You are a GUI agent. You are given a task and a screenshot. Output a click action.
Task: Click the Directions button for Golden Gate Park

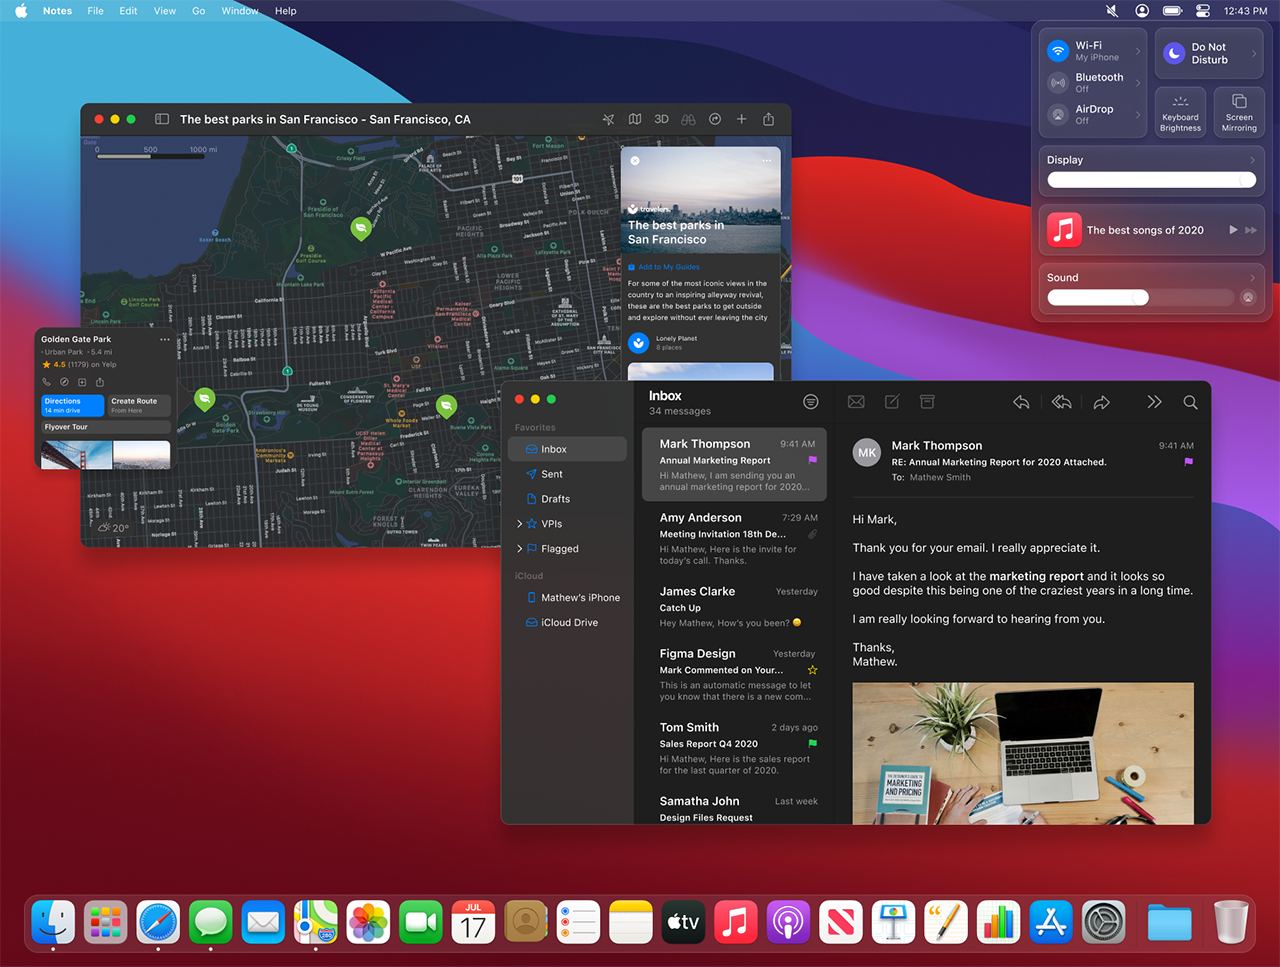pos(73,405)
